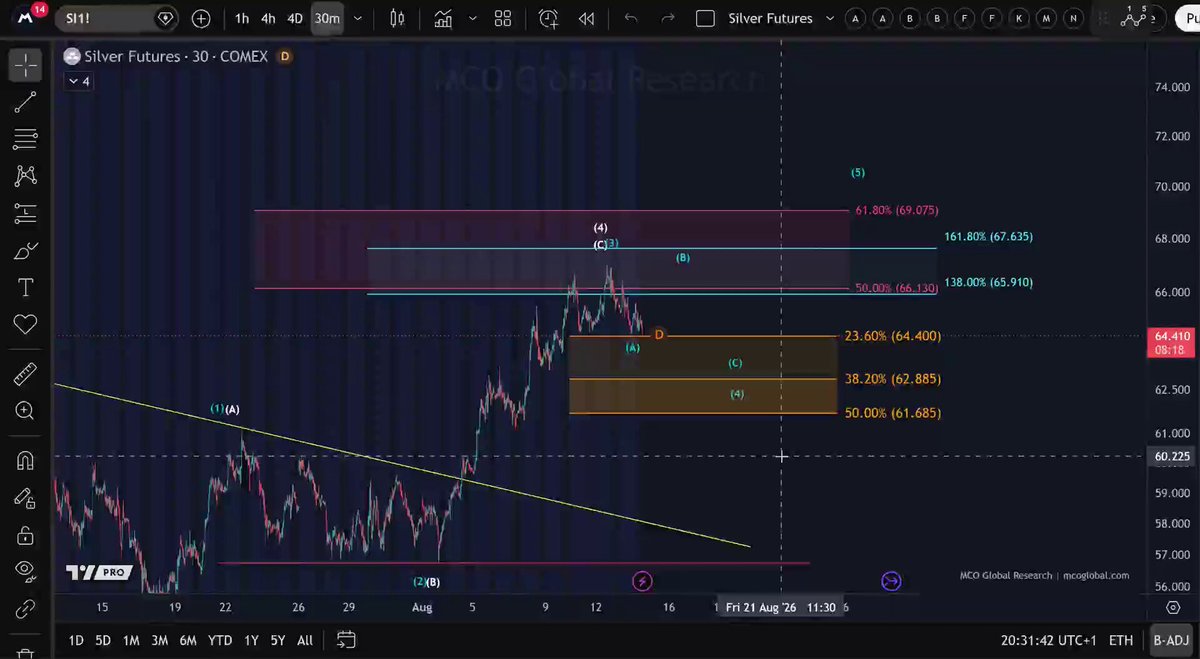Jump to latest bar with purple arrow
Image resolution: width=1200 pixels, height=659 pixels.
click(891, 581)
